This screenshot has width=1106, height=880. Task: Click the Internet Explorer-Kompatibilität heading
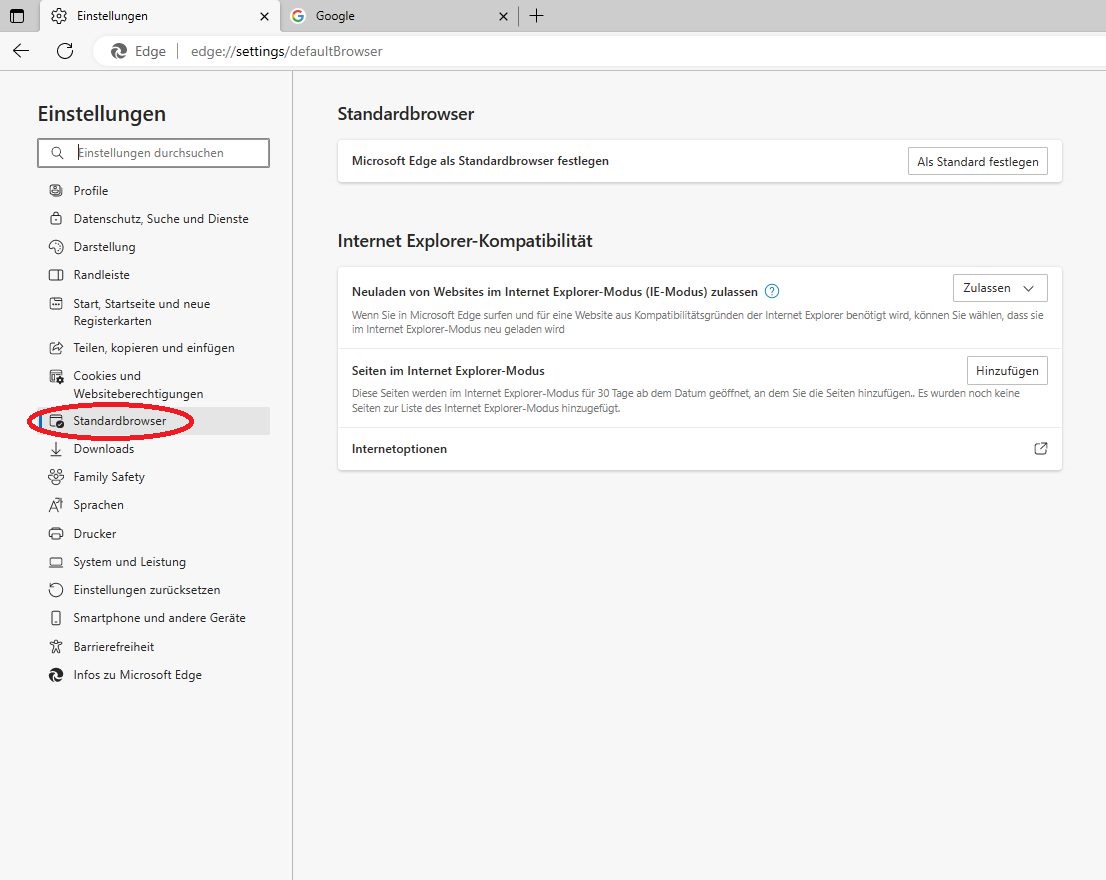pos(465,241)
